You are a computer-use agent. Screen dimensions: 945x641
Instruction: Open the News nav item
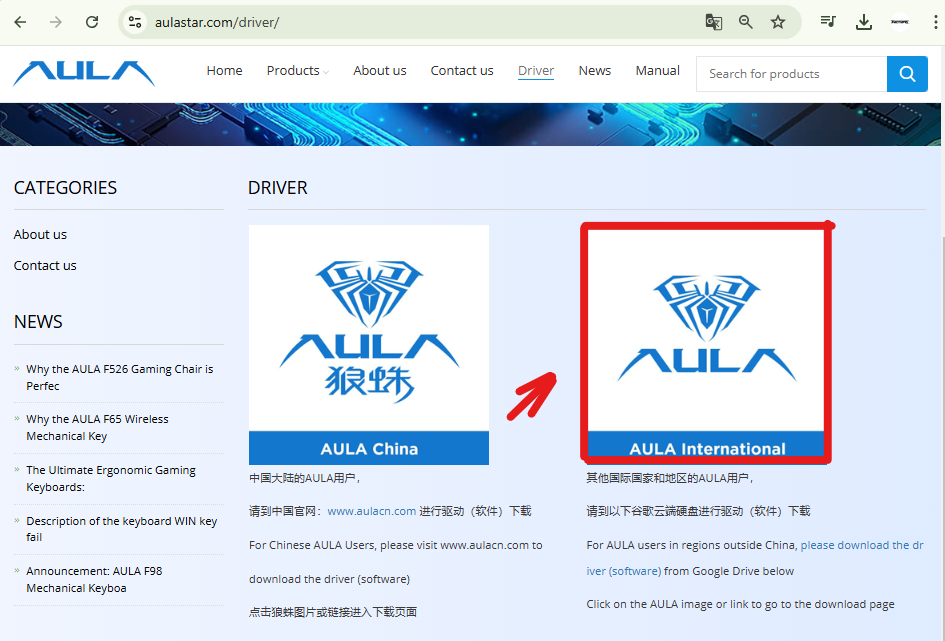(x=595, y=70)
